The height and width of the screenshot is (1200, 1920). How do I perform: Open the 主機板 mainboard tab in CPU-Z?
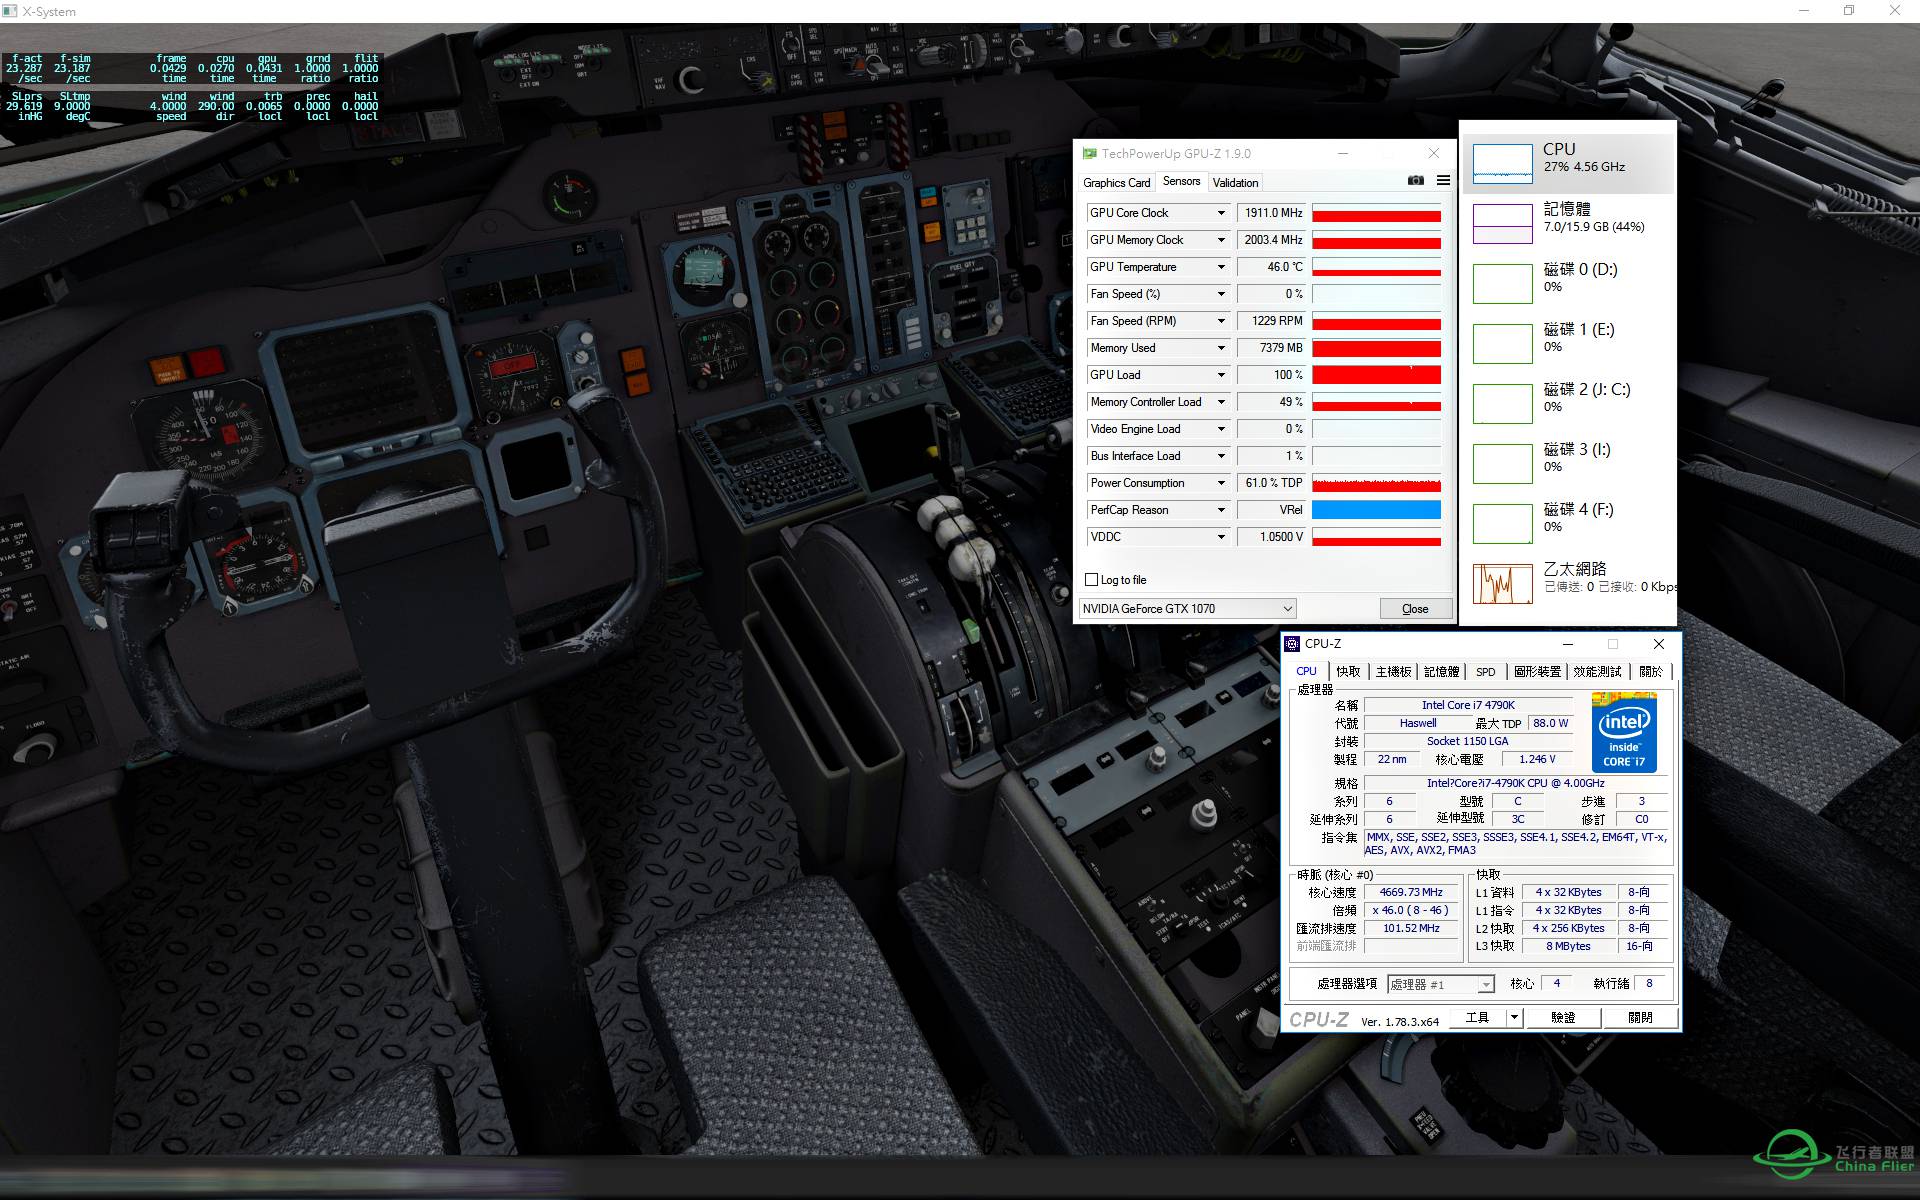1393,672
